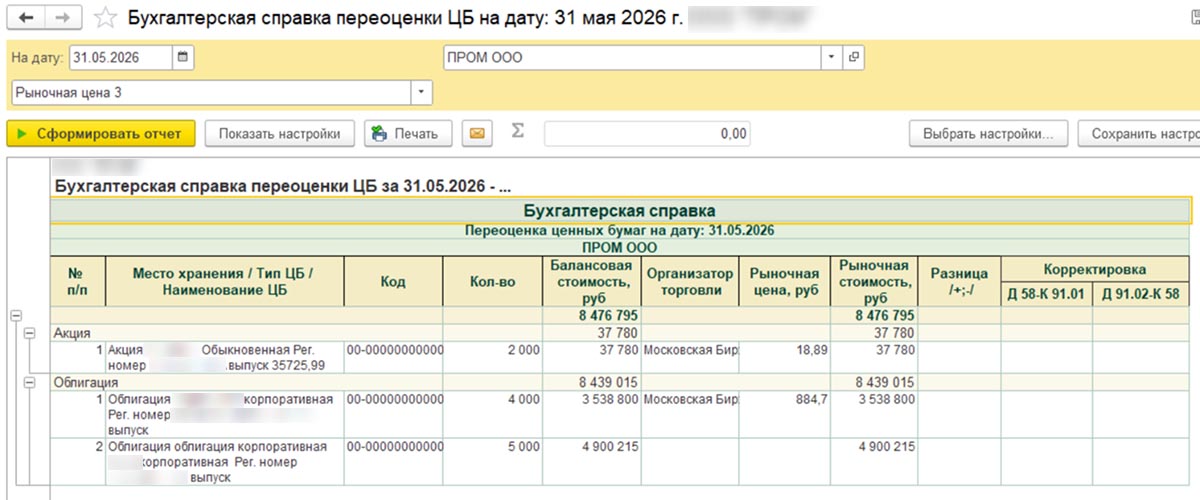The width and height of the screenshot is (1200, 500).
Task: Expand the organization dropdown list
Action: 831,58
